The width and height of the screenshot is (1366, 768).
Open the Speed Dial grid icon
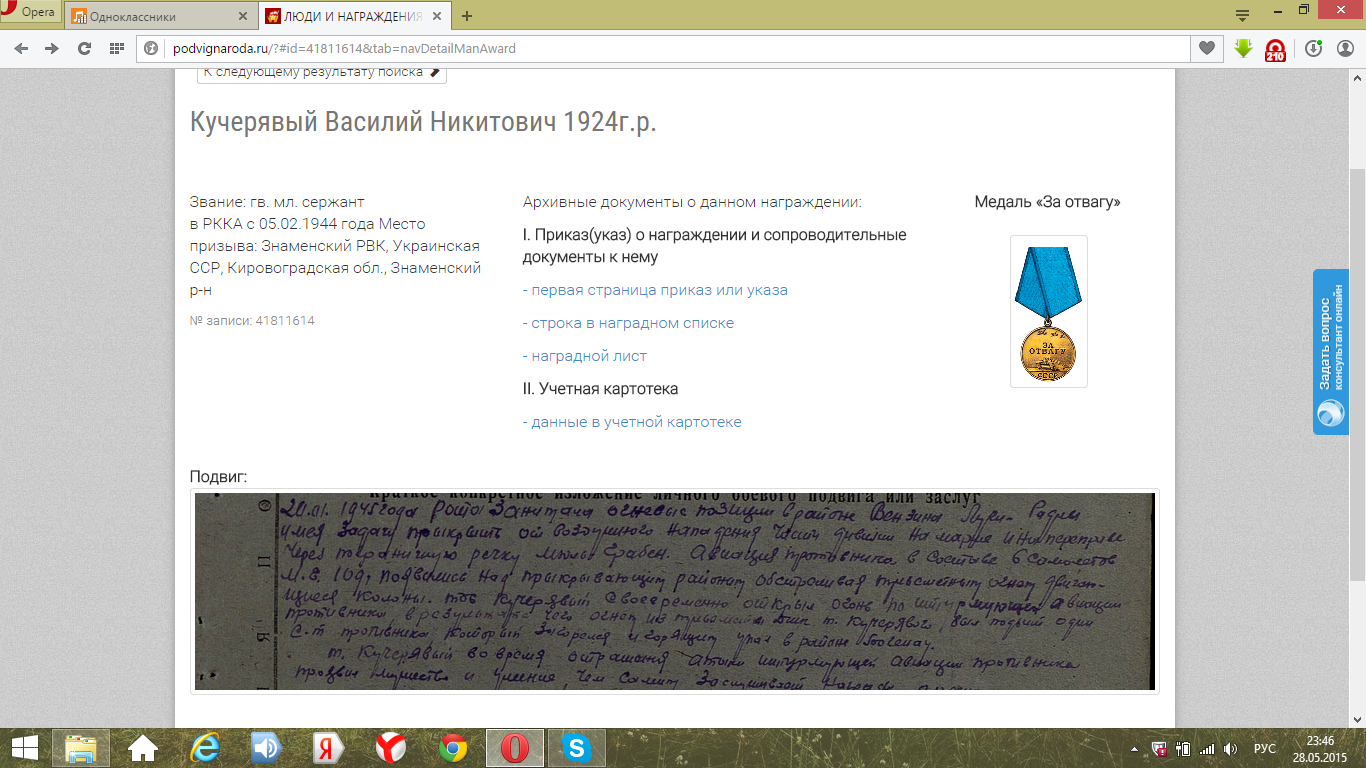tap(116, 48)
